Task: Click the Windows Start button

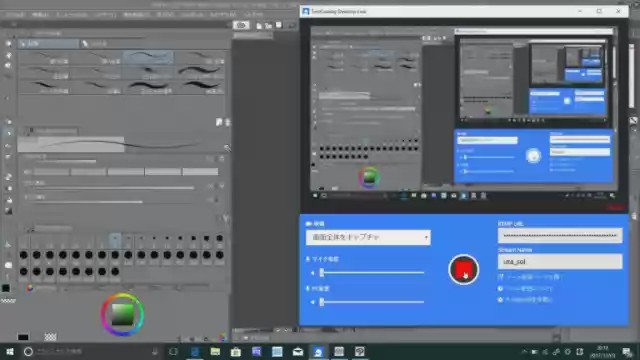Action: pos(10,351)
